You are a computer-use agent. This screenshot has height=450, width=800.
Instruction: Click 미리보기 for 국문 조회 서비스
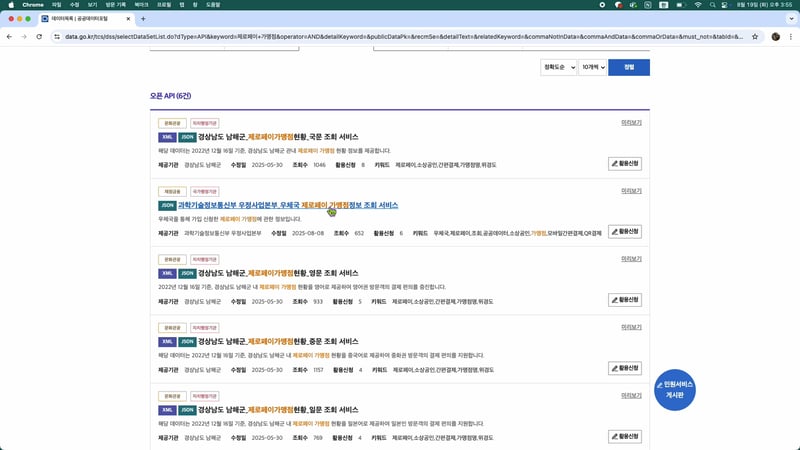(x=631, y=123)
